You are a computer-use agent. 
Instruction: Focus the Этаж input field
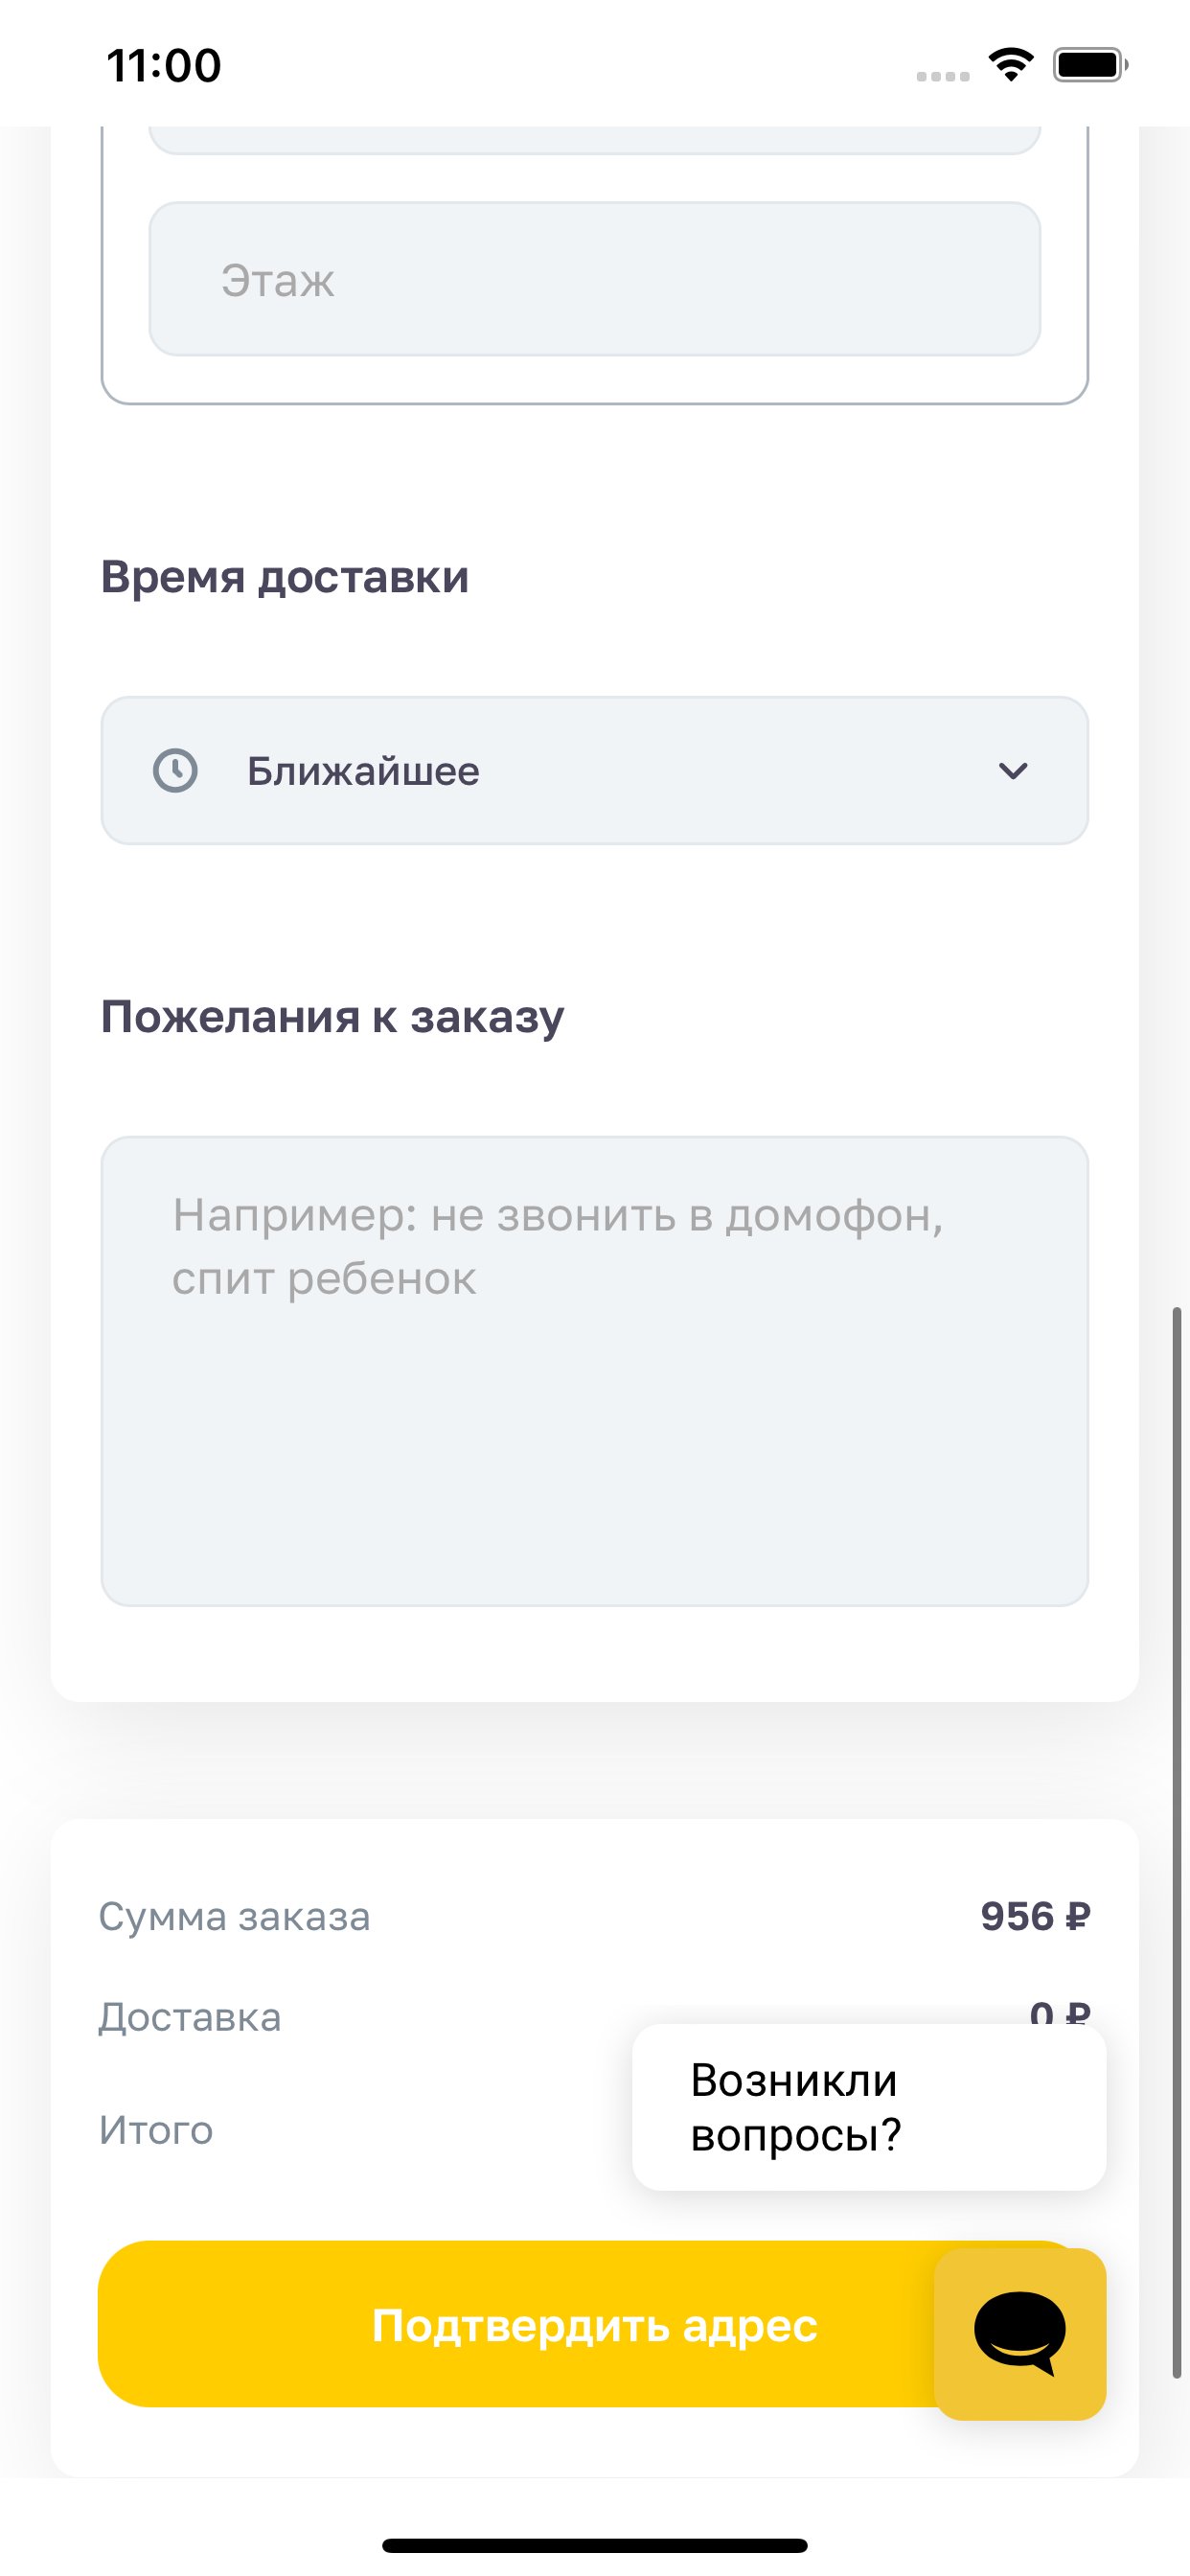tap(594, 279)
